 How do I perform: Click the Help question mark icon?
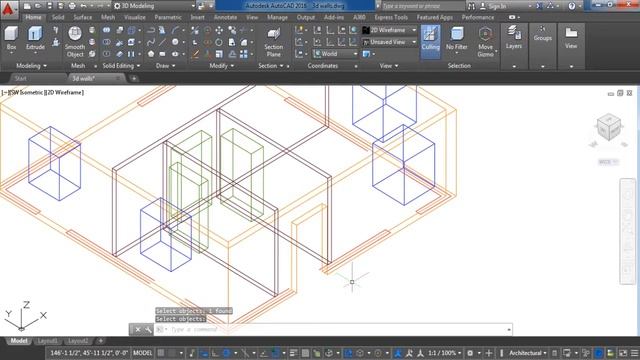571,6
